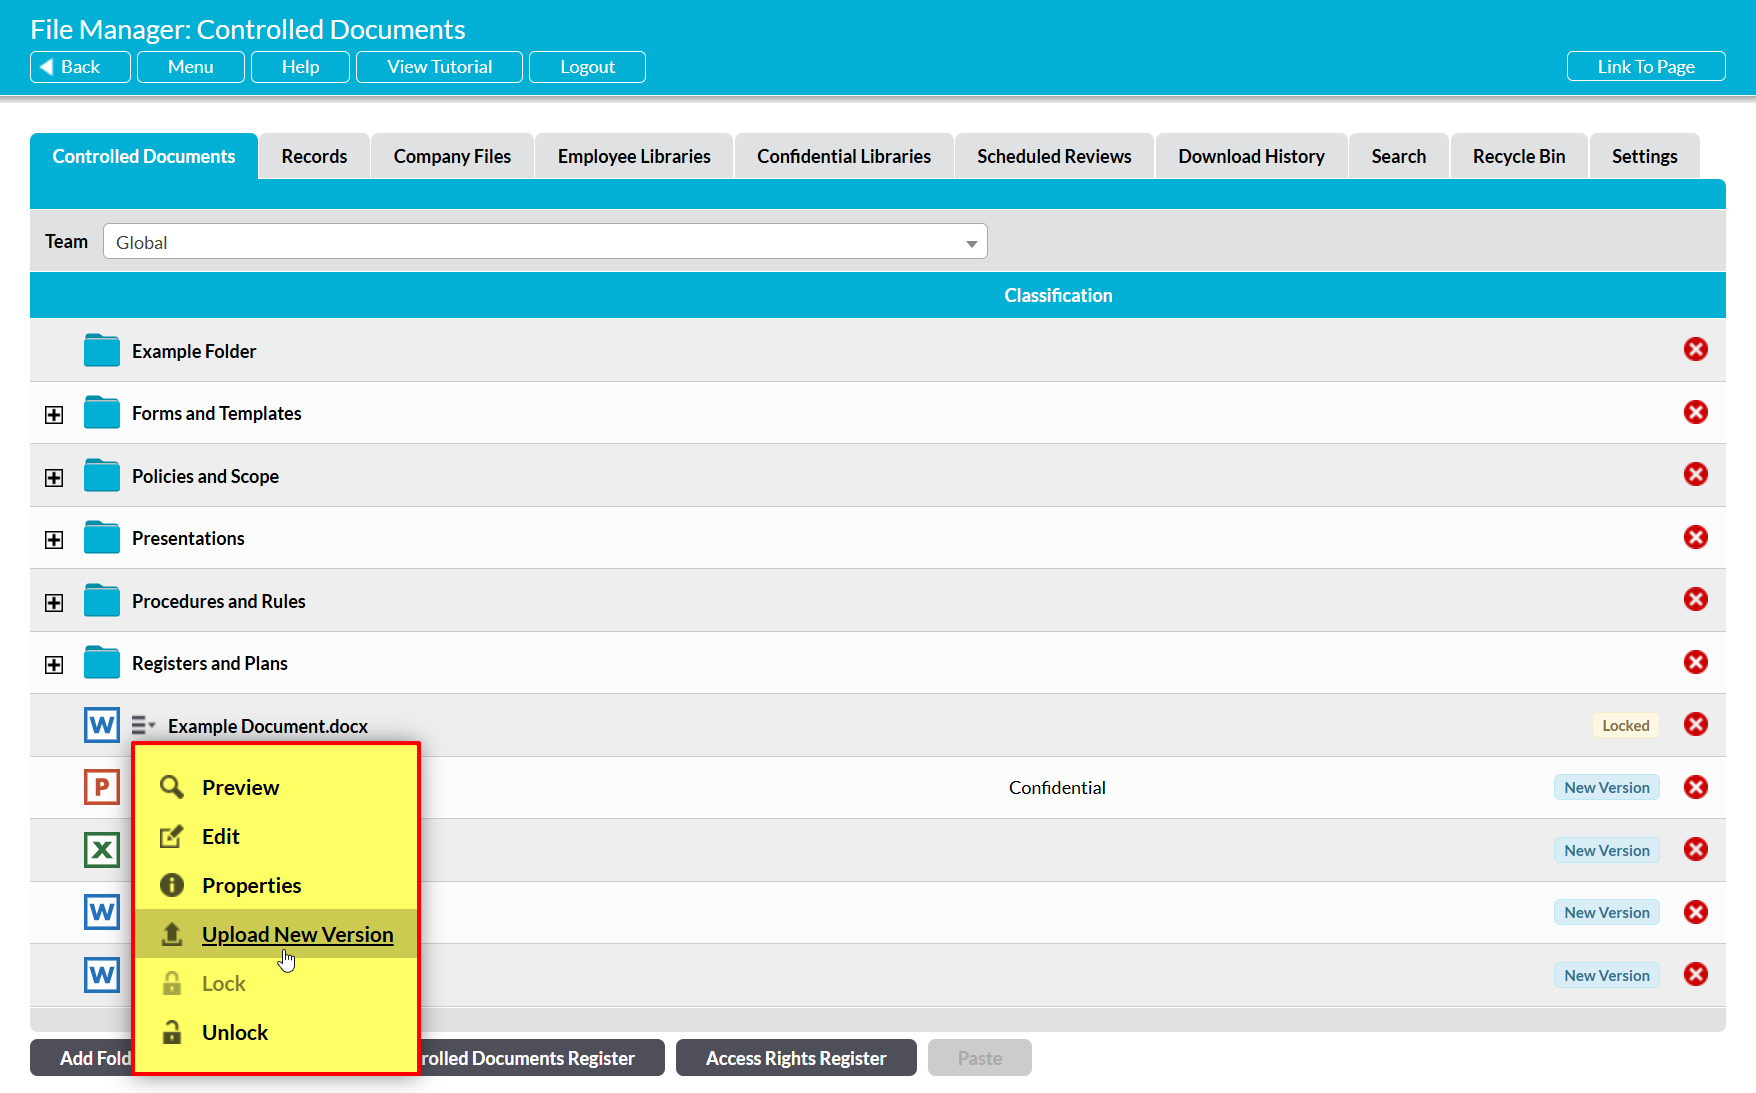Delete the Presentations folder using red X
This screenshot has height=1093, width=1756.
point(1695,538)
